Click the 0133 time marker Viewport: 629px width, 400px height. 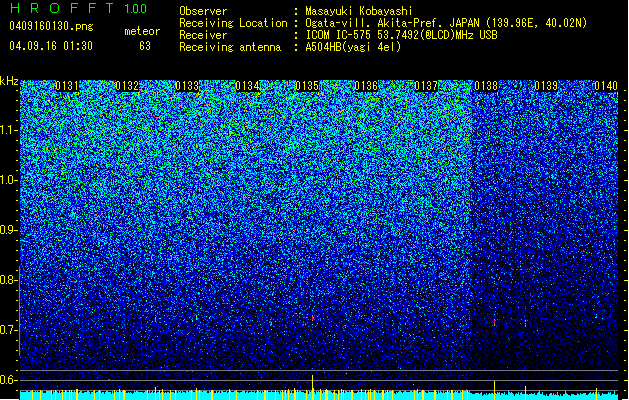coord(187,86)
